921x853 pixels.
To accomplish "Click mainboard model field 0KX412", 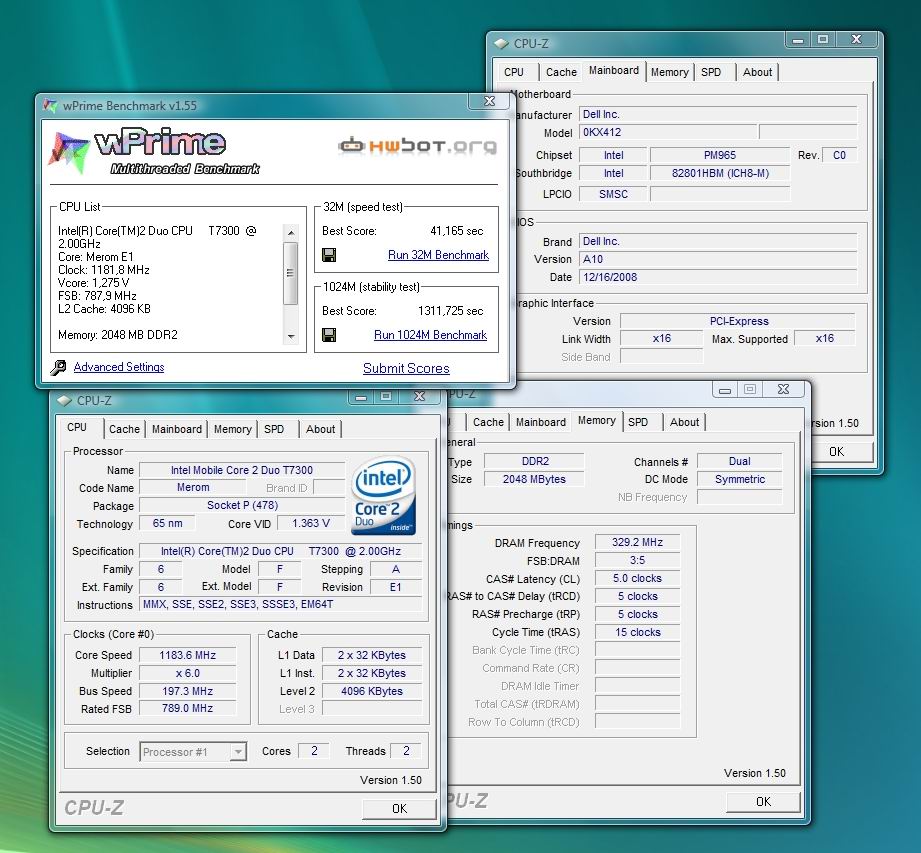I will point(668,132).
